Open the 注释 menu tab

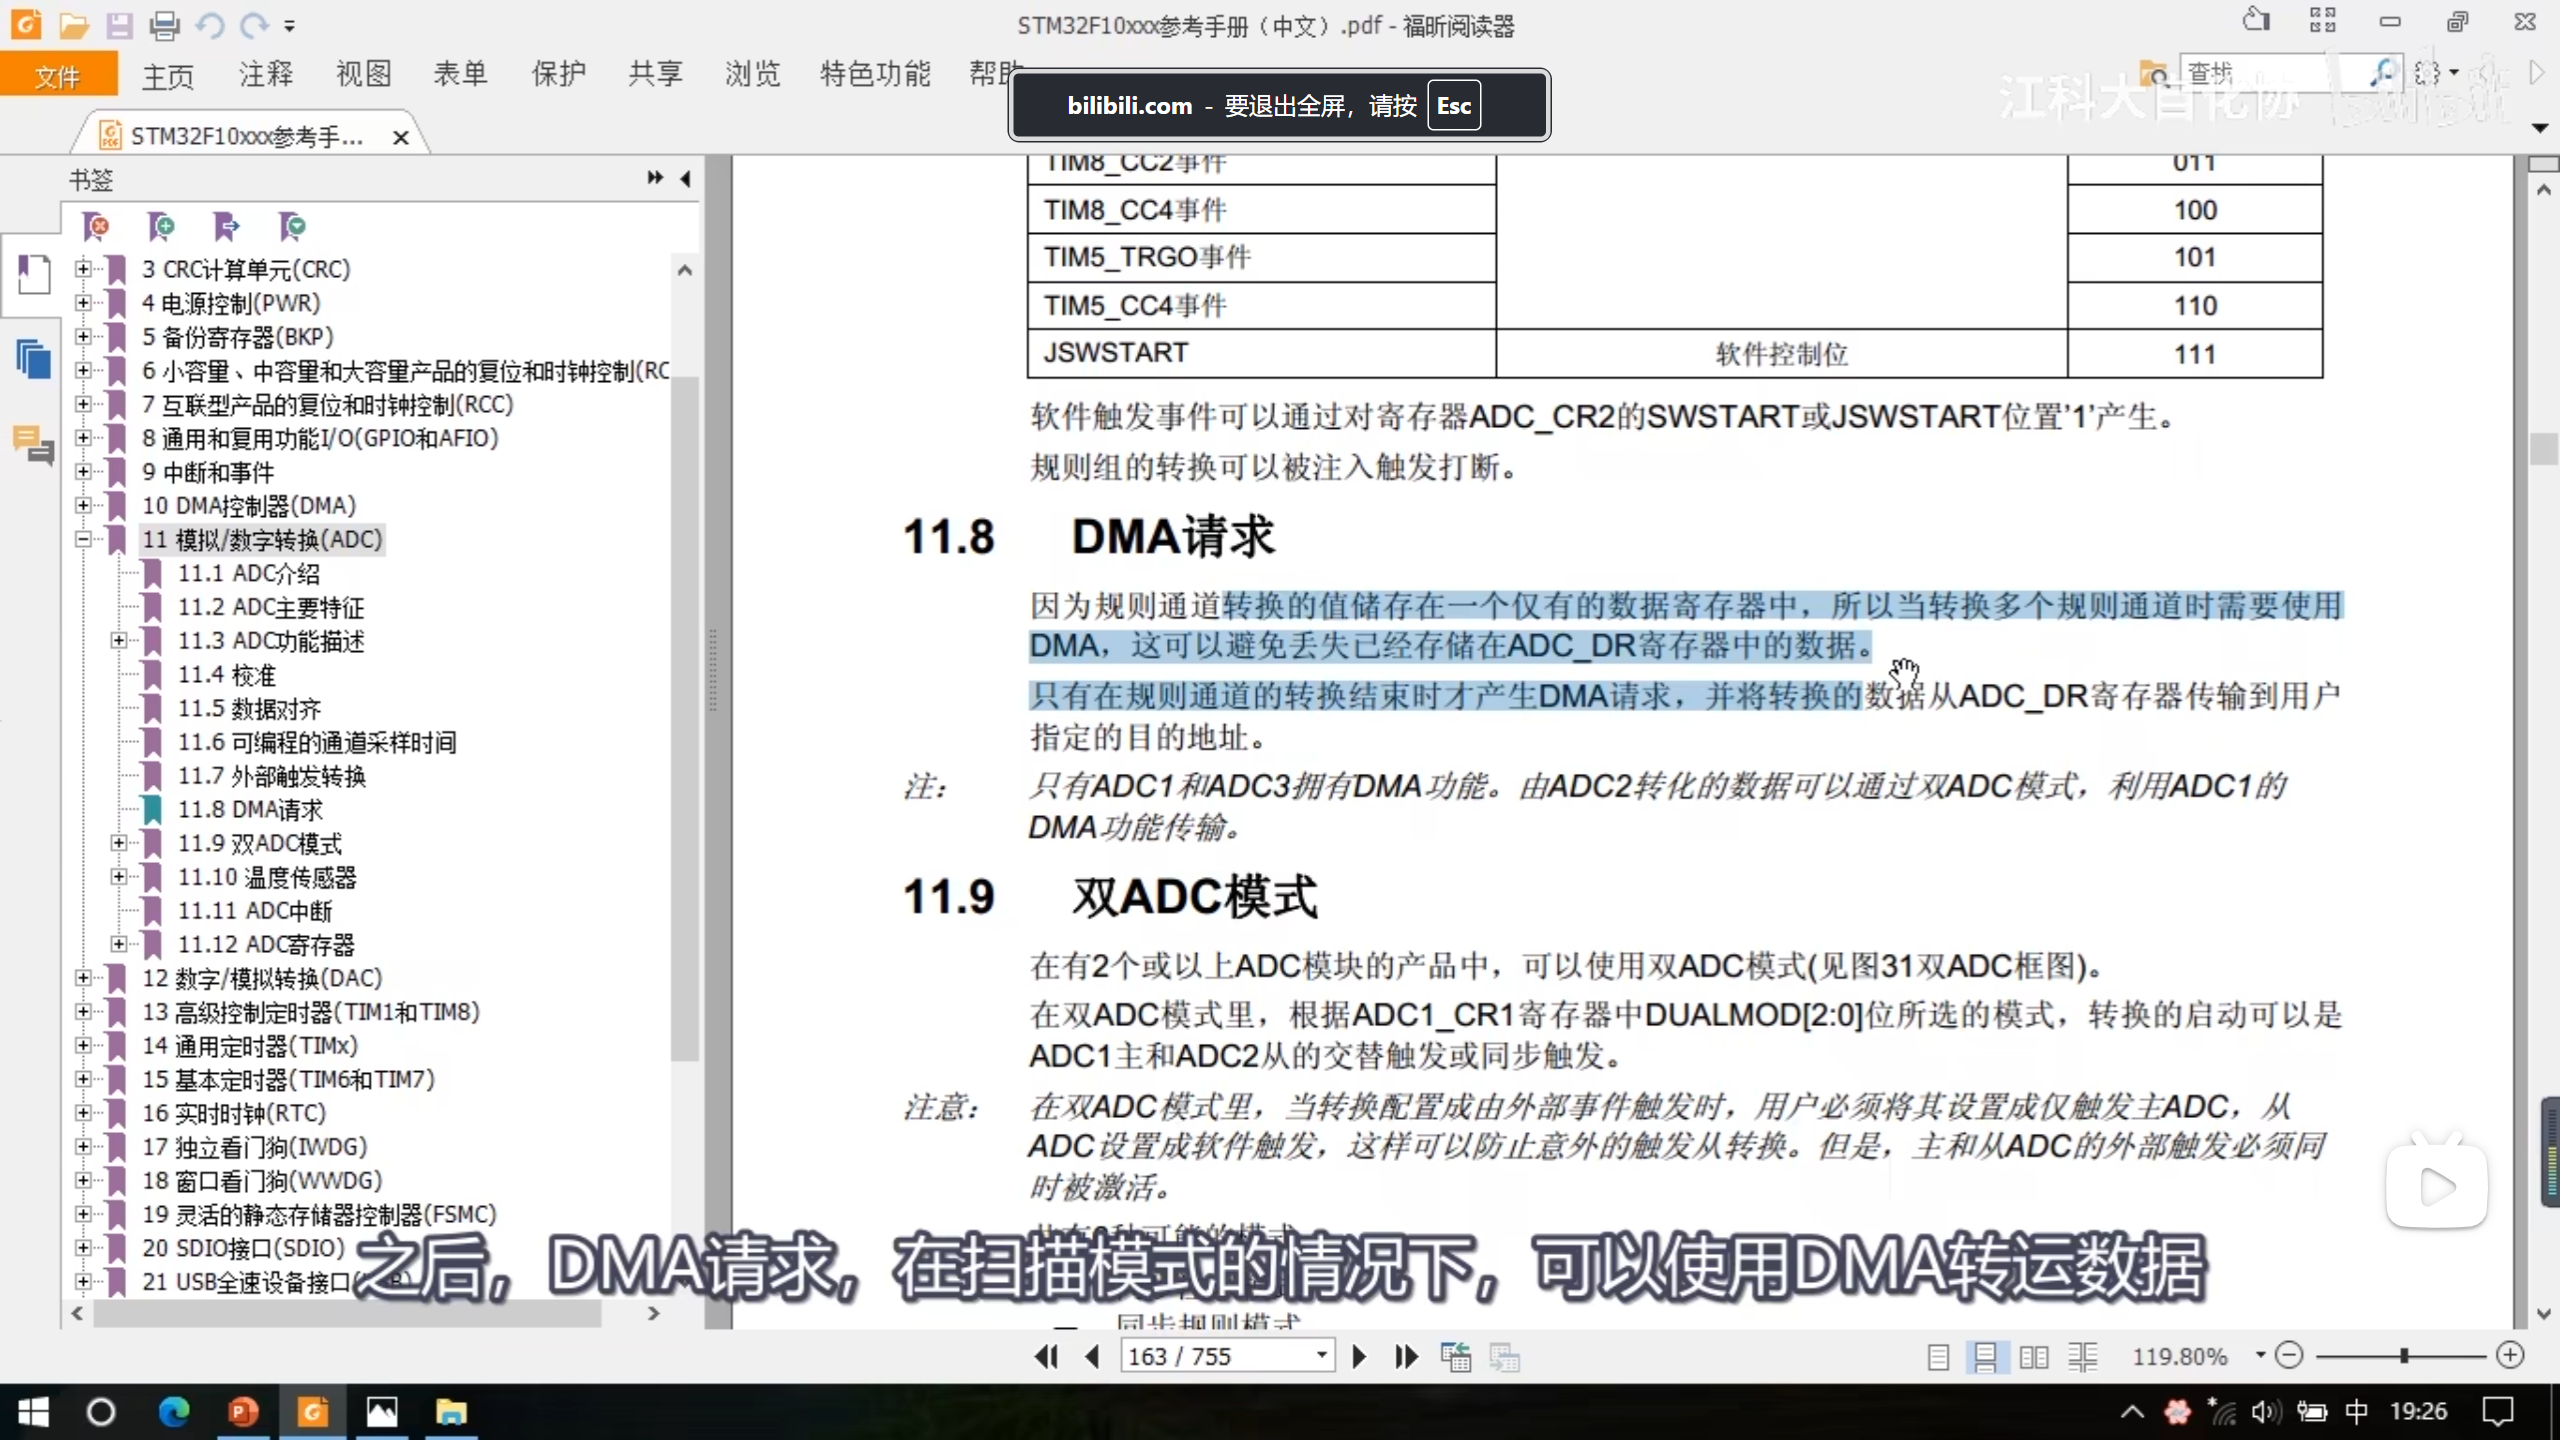coord(265,74)
